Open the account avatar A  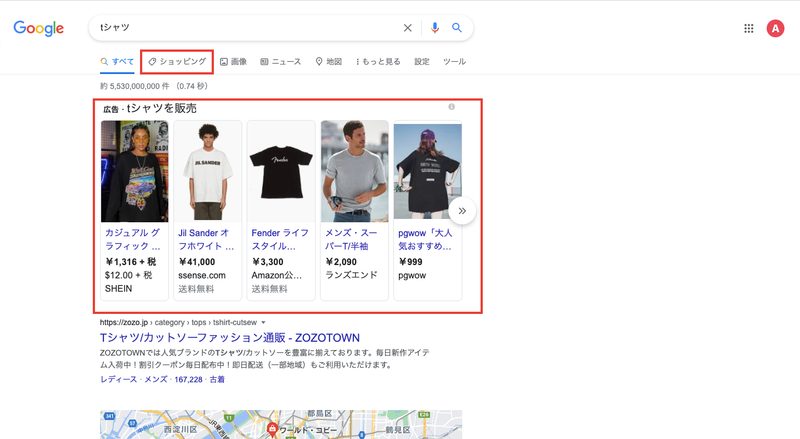point(775,29)
